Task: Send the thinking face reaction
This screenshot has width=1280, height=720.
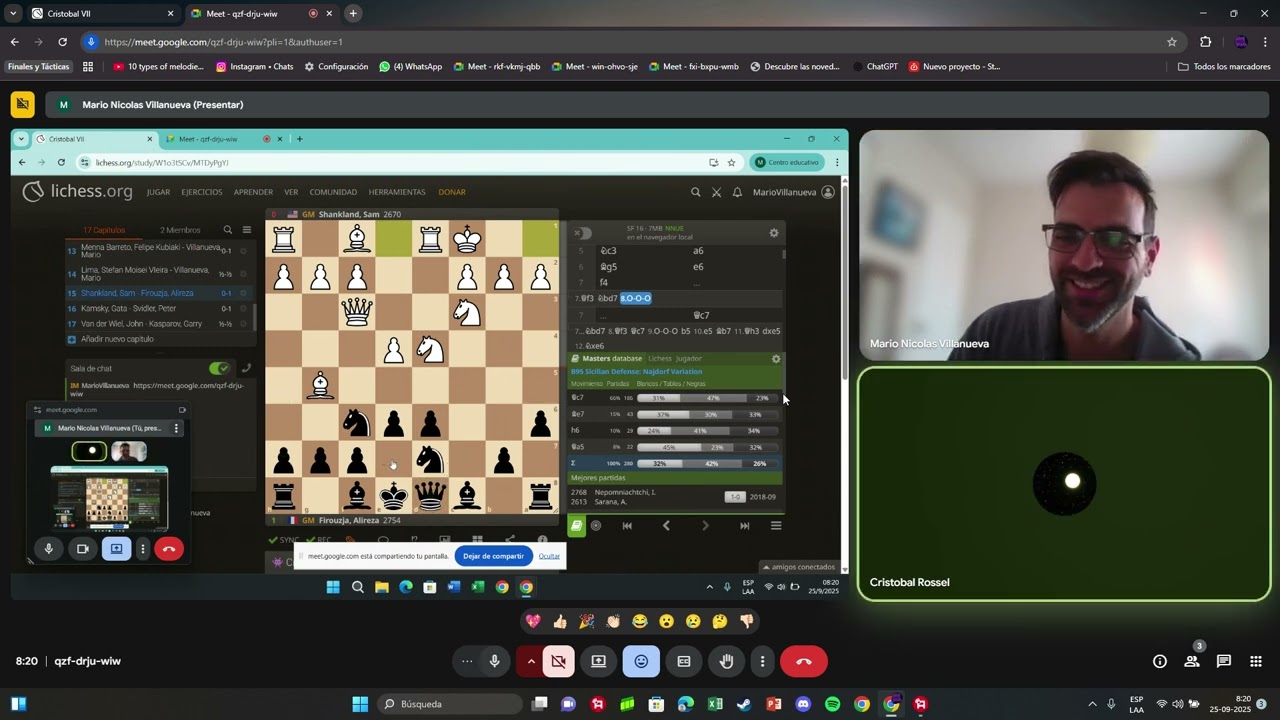Action: pyautogui.click(x=719, y=621)
